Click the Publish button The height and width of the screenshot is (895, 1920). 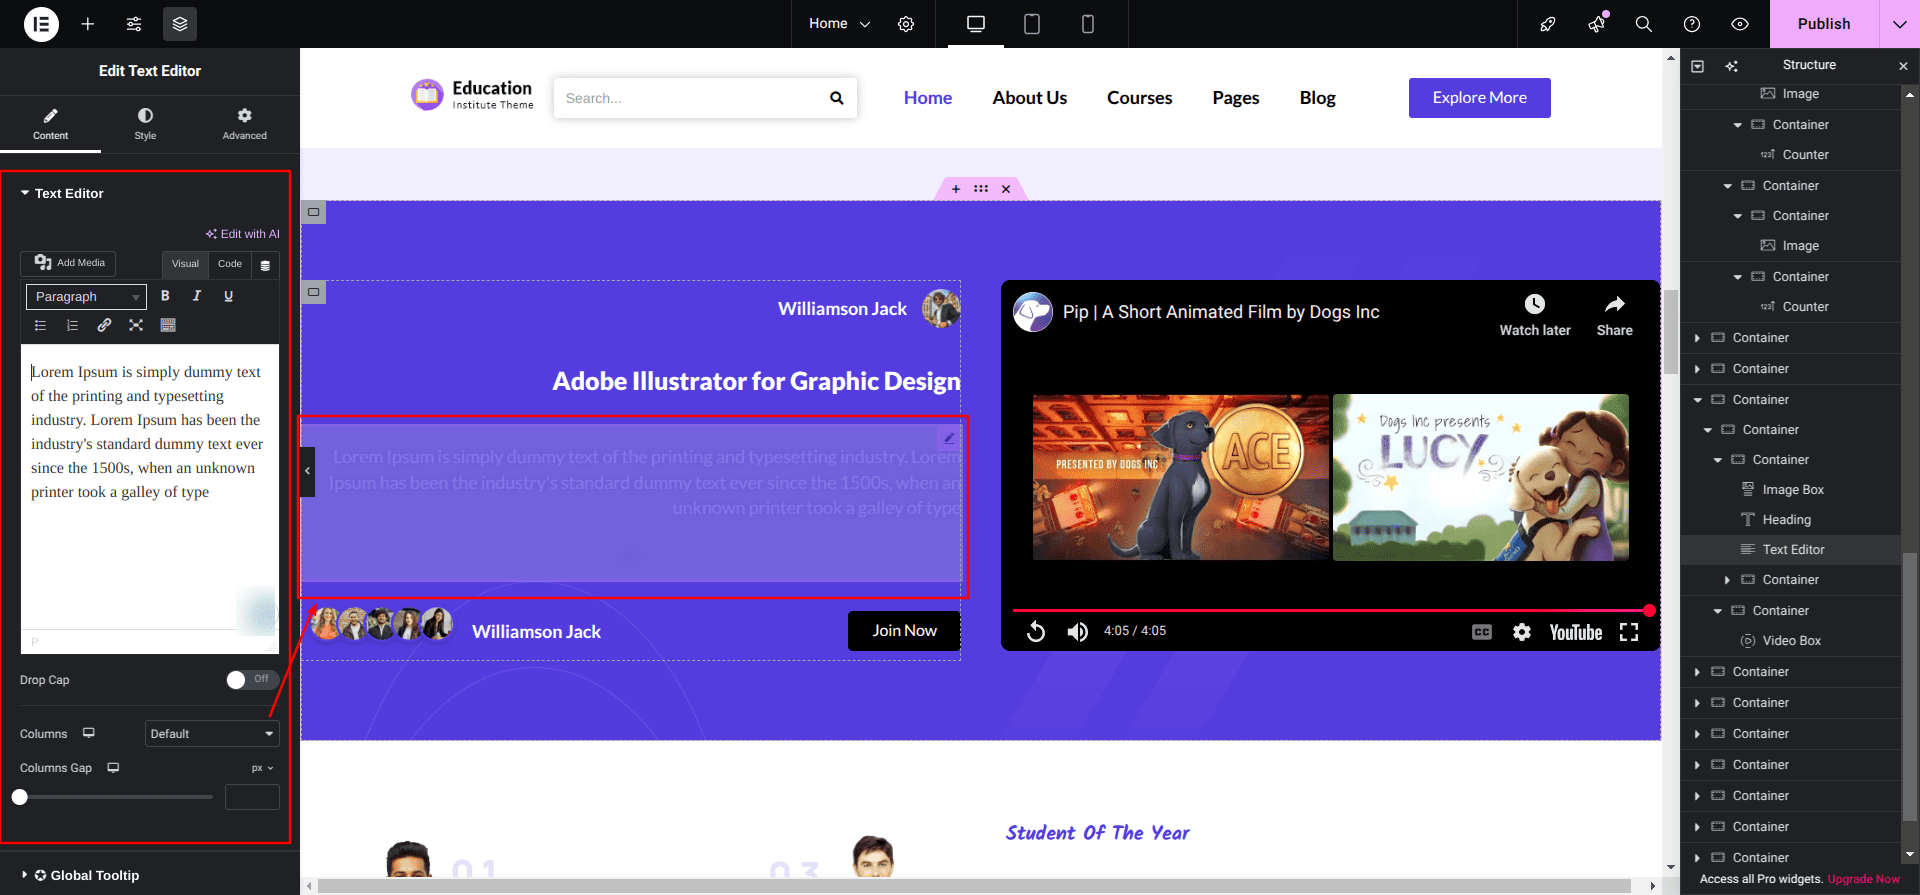click(x=1824, y=24)
